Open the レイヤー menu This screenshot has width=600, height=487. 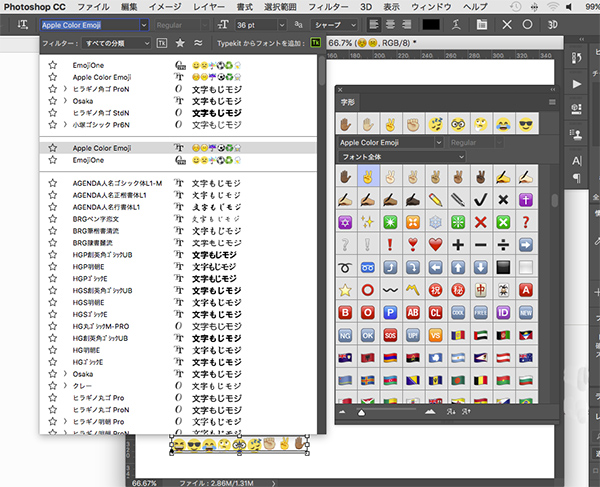click(209, 7)
